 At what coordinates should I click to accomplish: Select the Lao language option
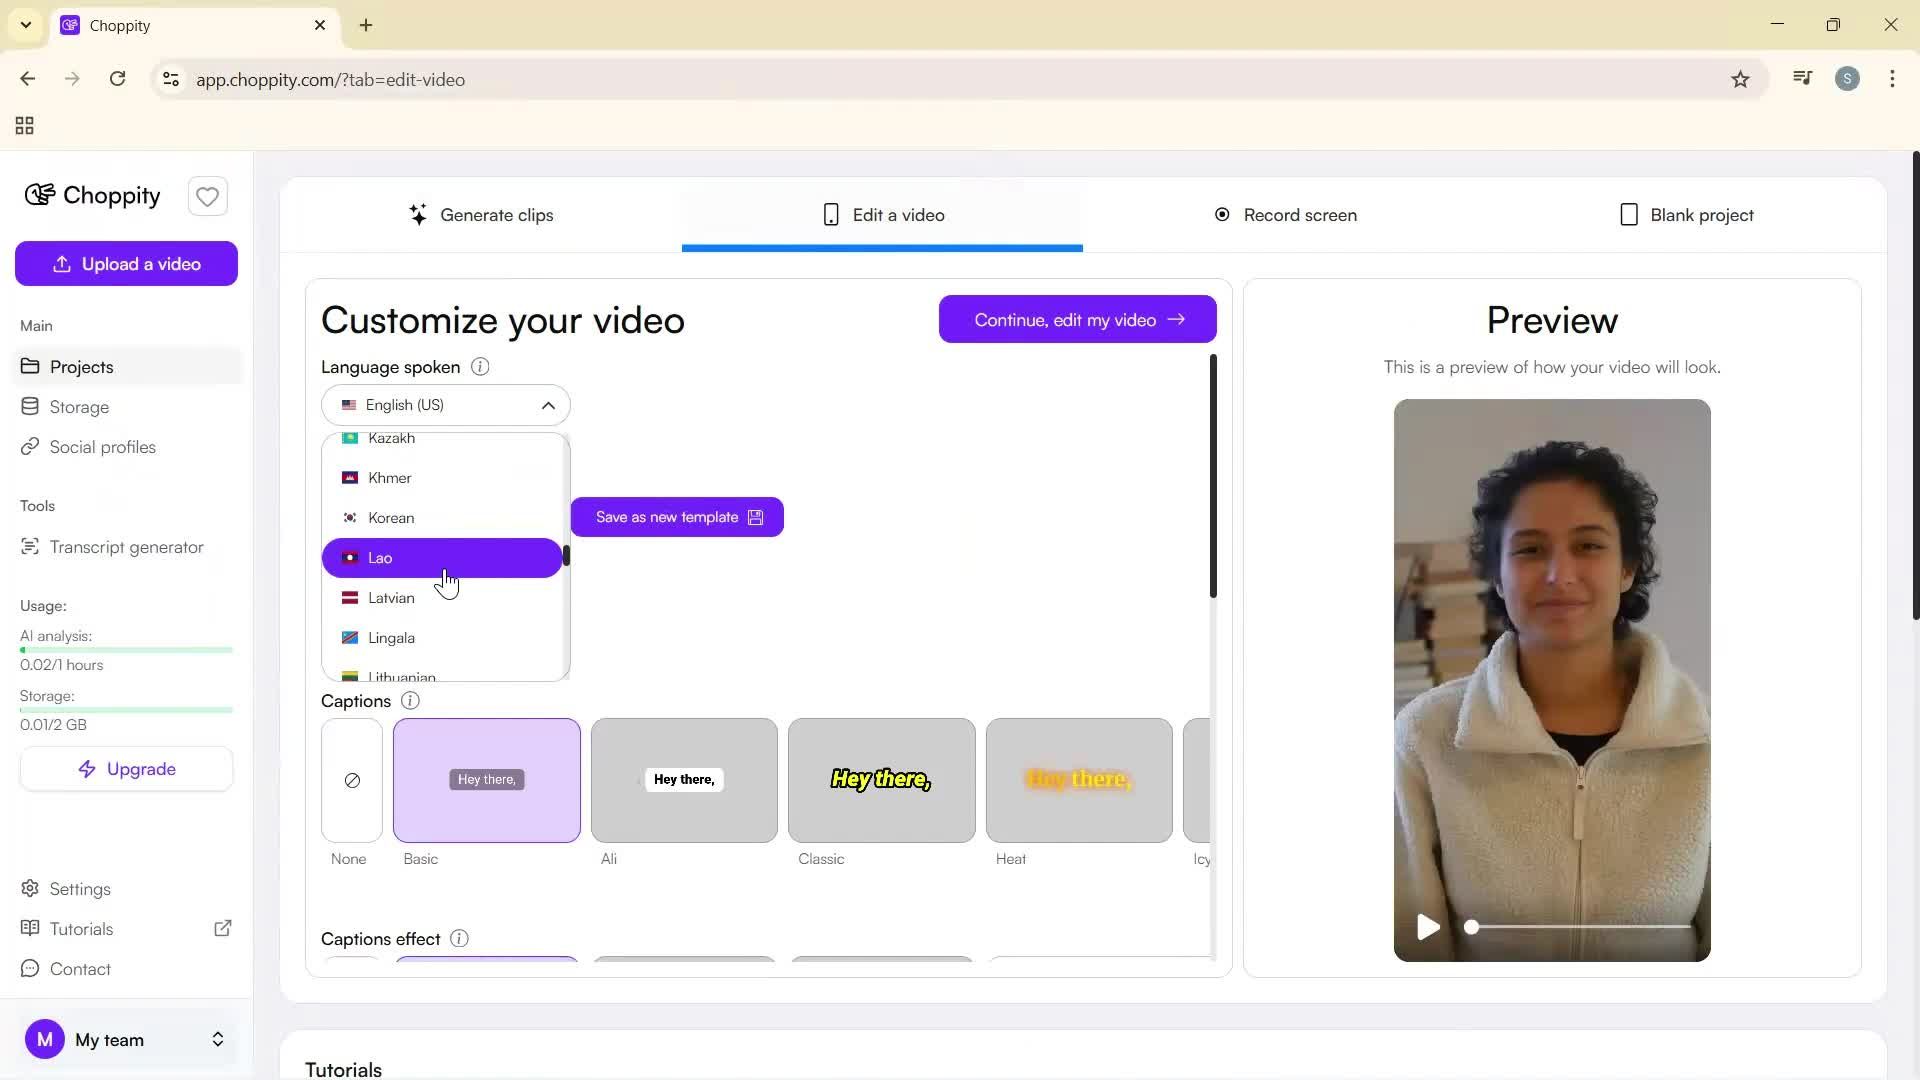point(443,557)
